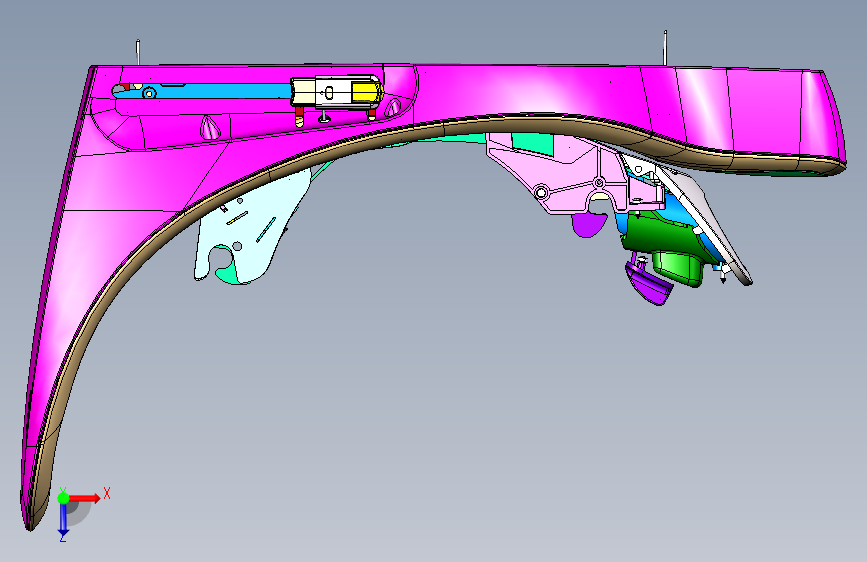Image resolution: width=867 pixels, height=562 pixels.
Task: Click the green Y axis origin dot
Action: (63, 498)
